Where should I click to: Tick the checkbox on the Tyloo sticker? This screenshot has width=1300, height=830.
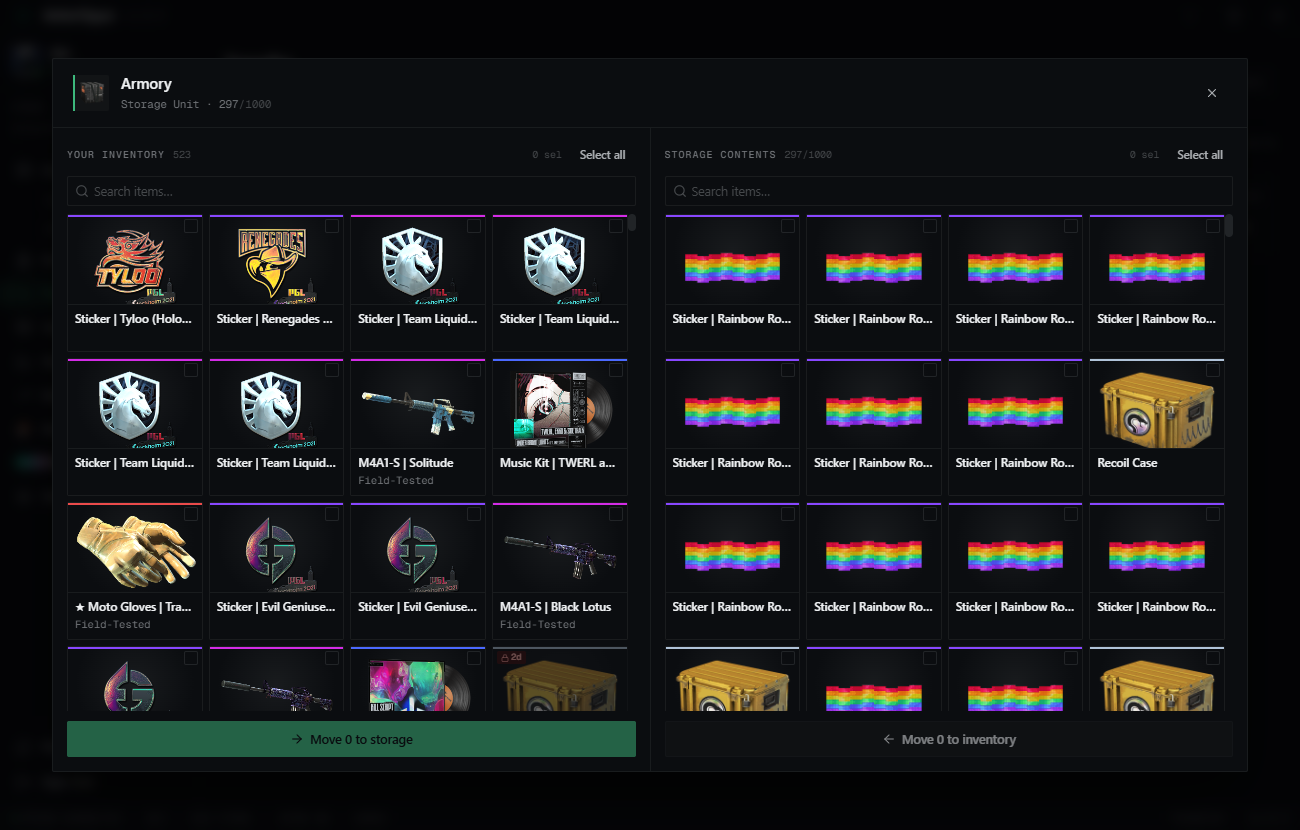tap(191, 227)
